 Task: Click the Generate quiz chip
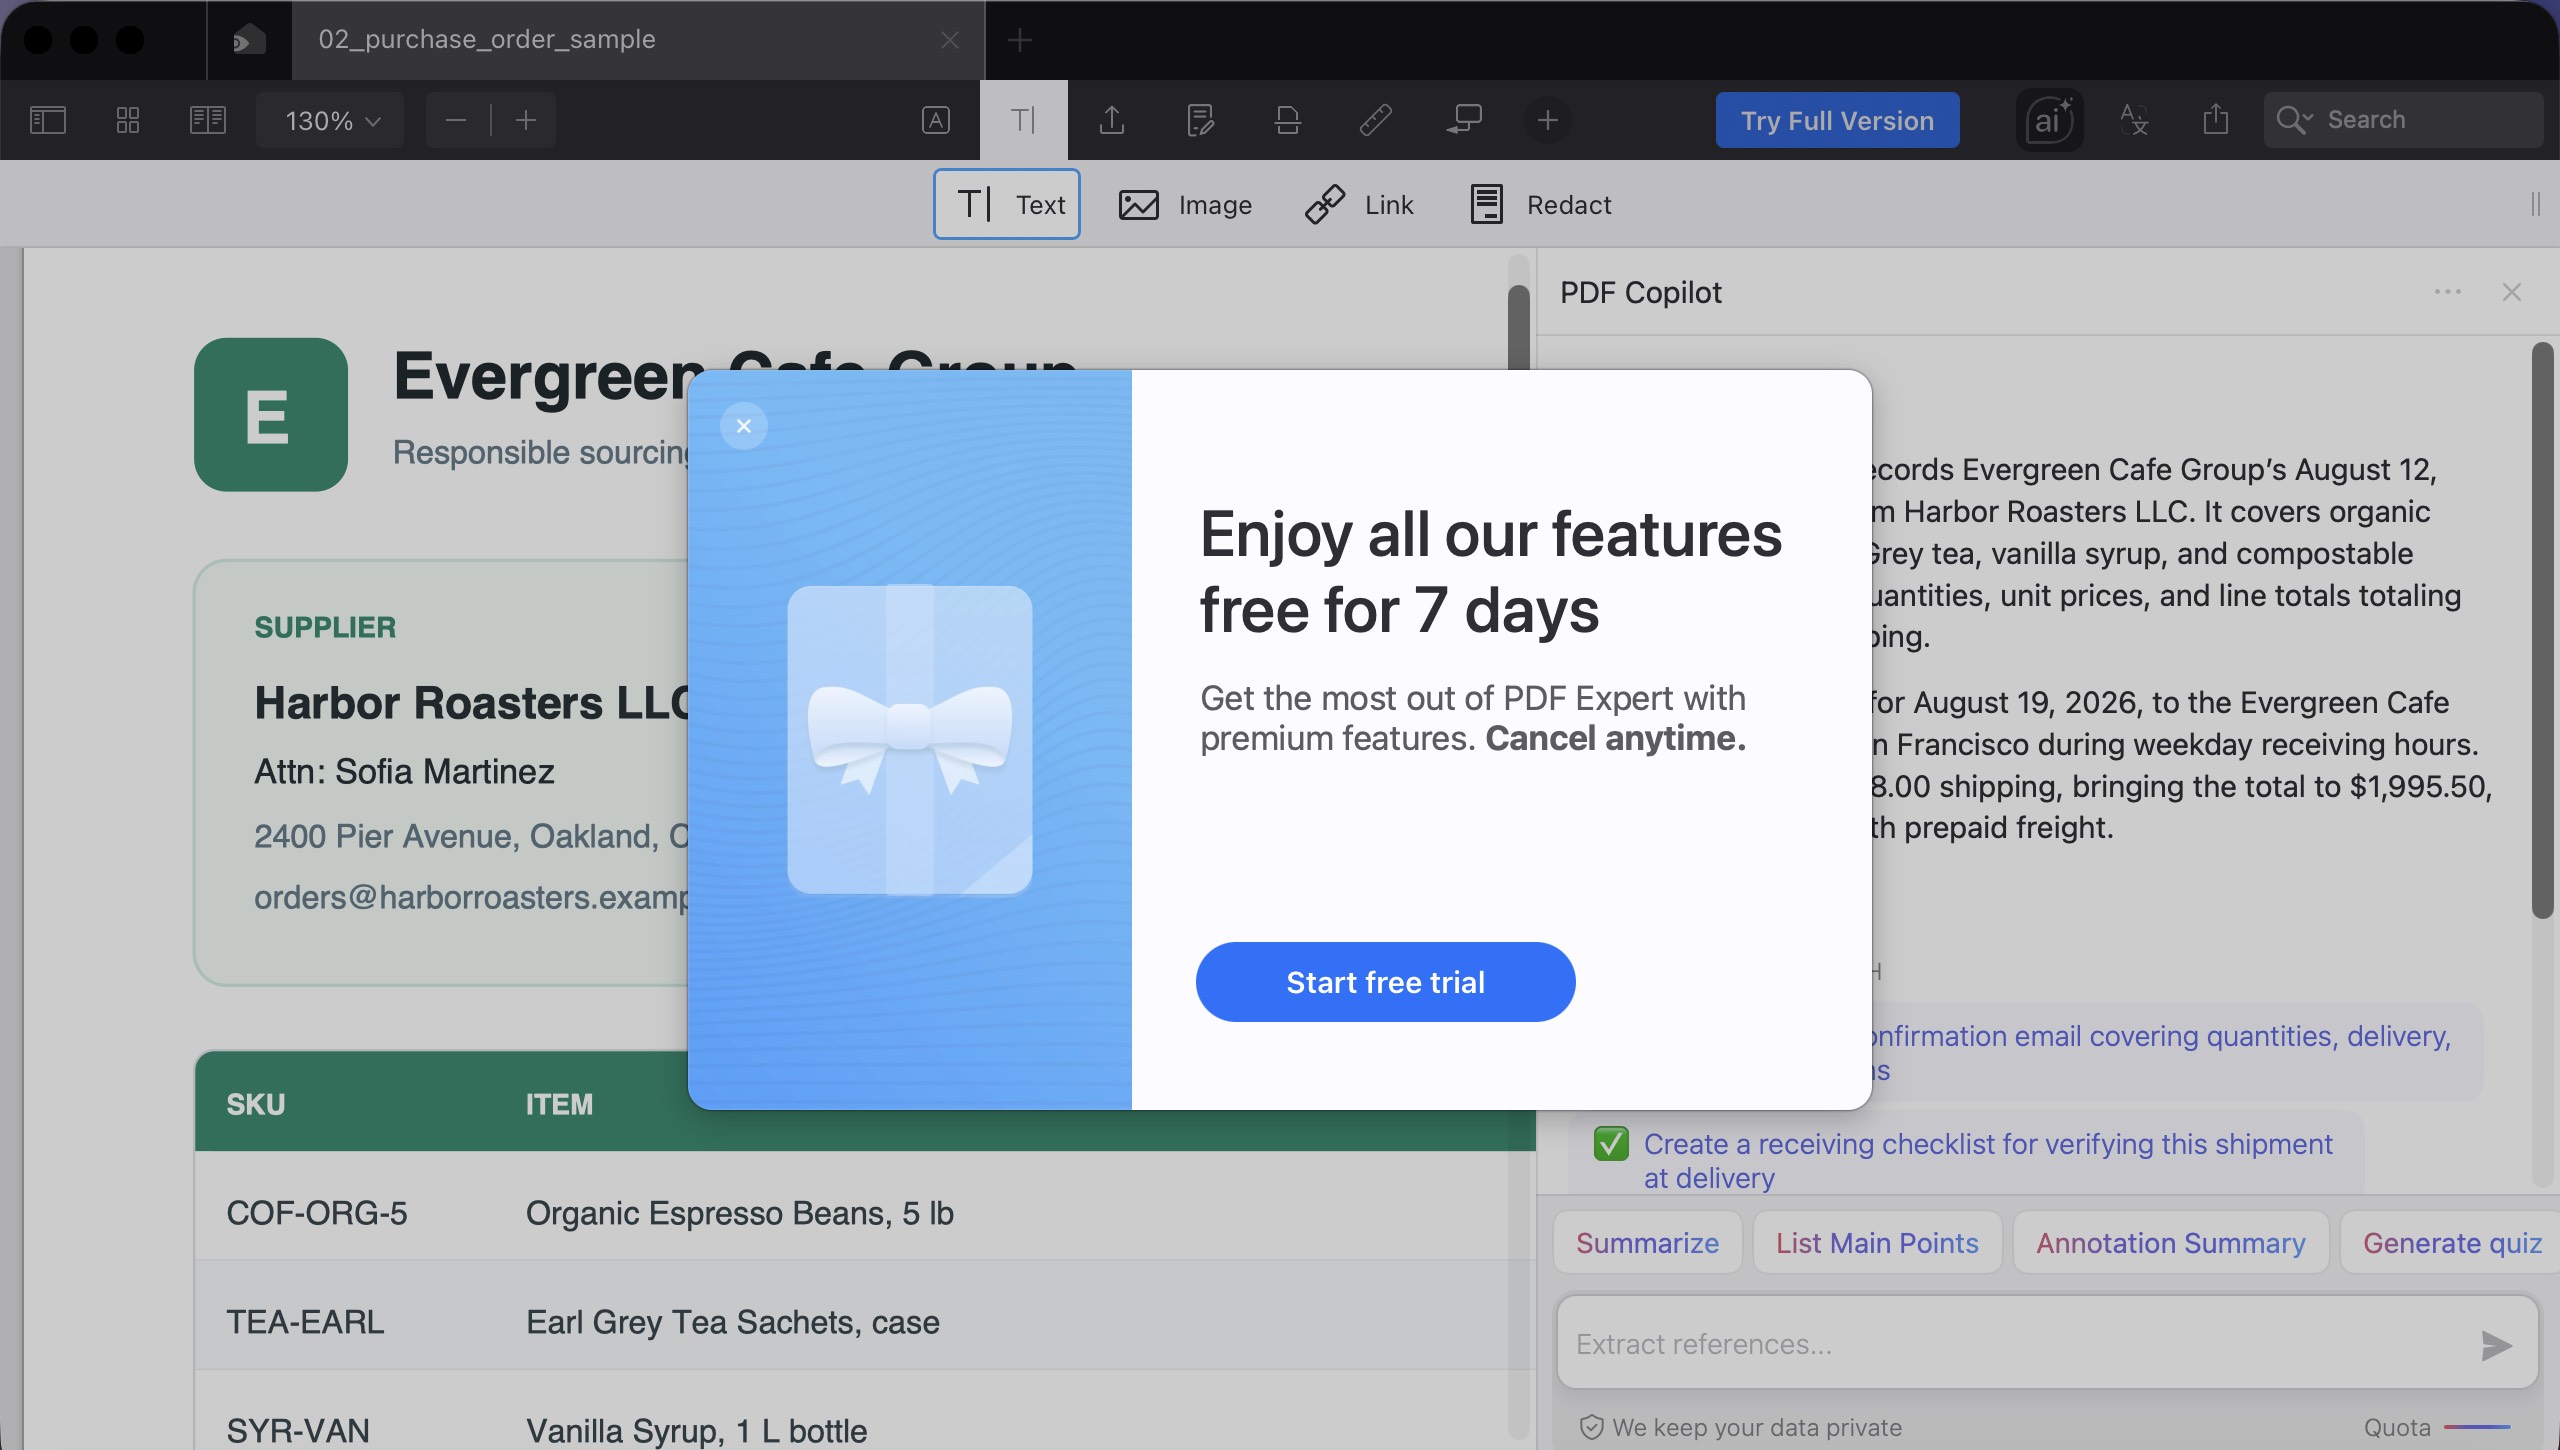[x=2451, y=1243]
